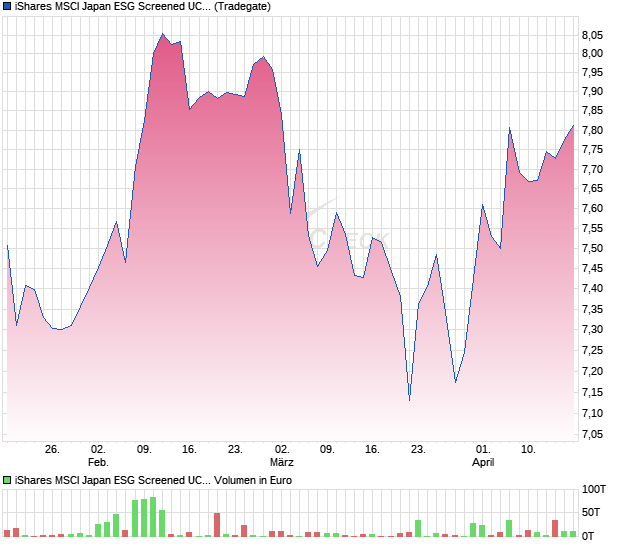
Task: Click the 'Feb.' month label
Action: click(x=98, y=462)
